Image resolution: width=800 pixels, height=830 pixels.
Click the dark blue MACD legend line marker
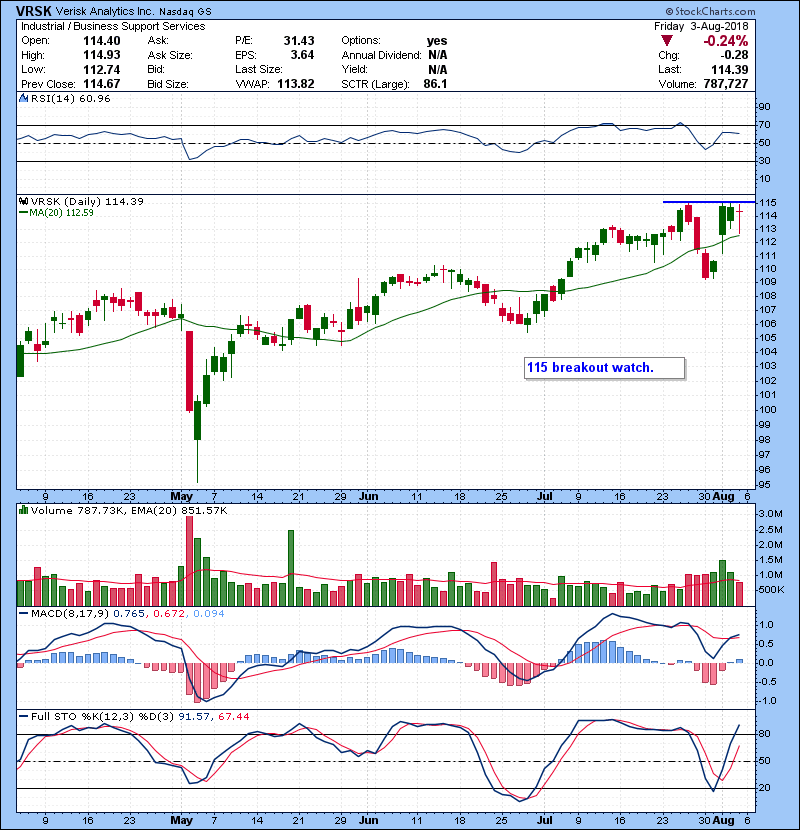pos(23,614)
